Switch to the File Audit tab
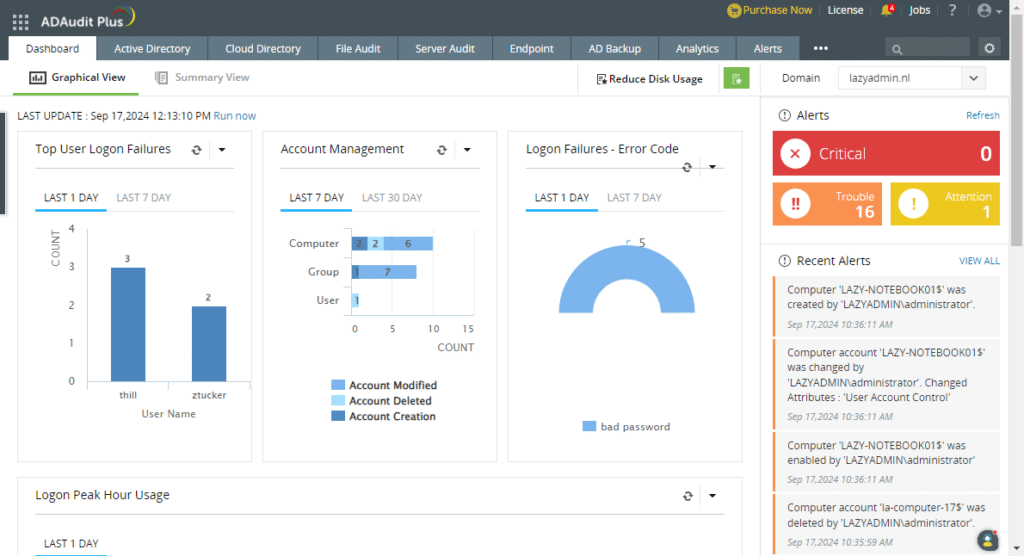 click(358, 48)
